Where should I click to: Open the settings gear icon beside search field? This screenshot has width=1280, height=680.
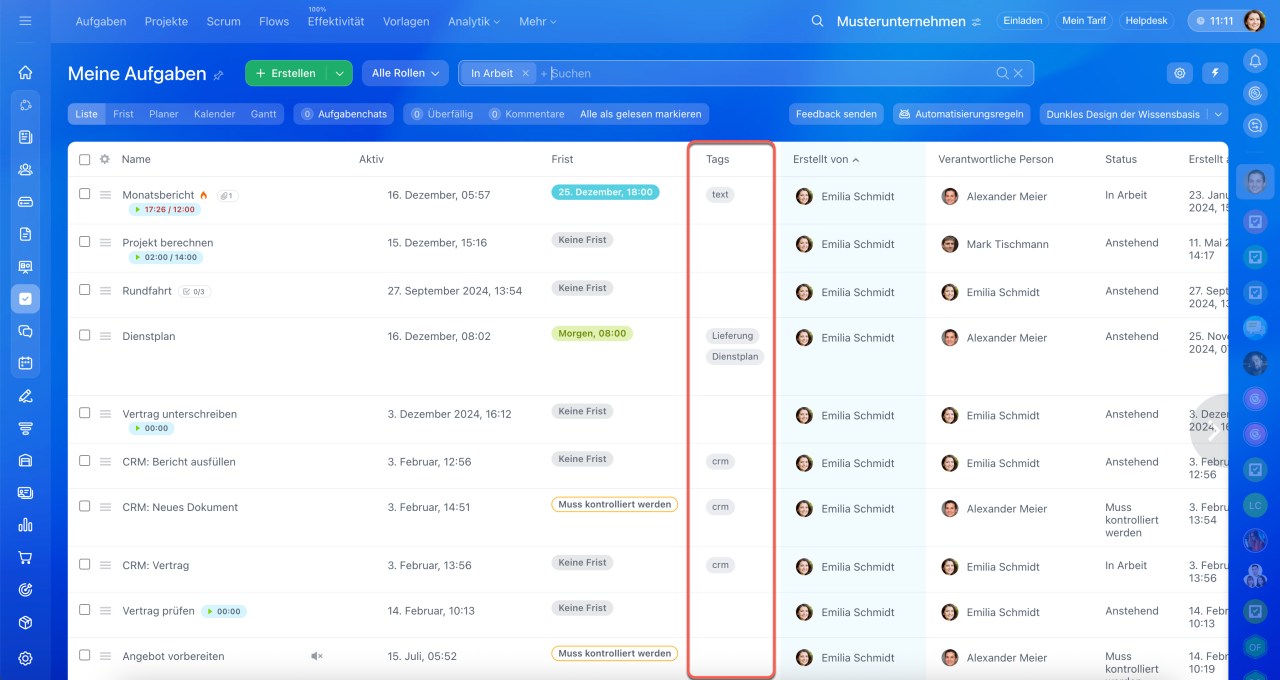pos(1180,73)
